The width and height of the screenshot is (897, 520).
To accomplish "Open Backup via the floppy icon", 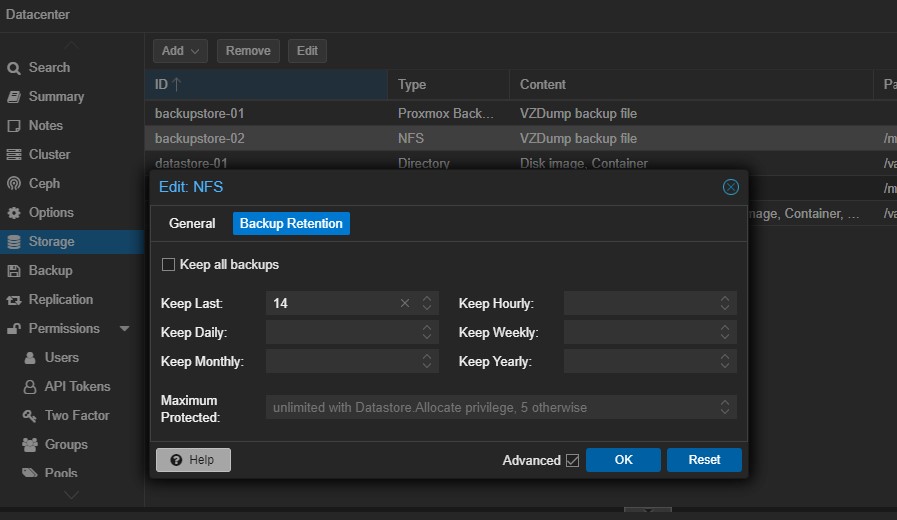I will 14,271.
